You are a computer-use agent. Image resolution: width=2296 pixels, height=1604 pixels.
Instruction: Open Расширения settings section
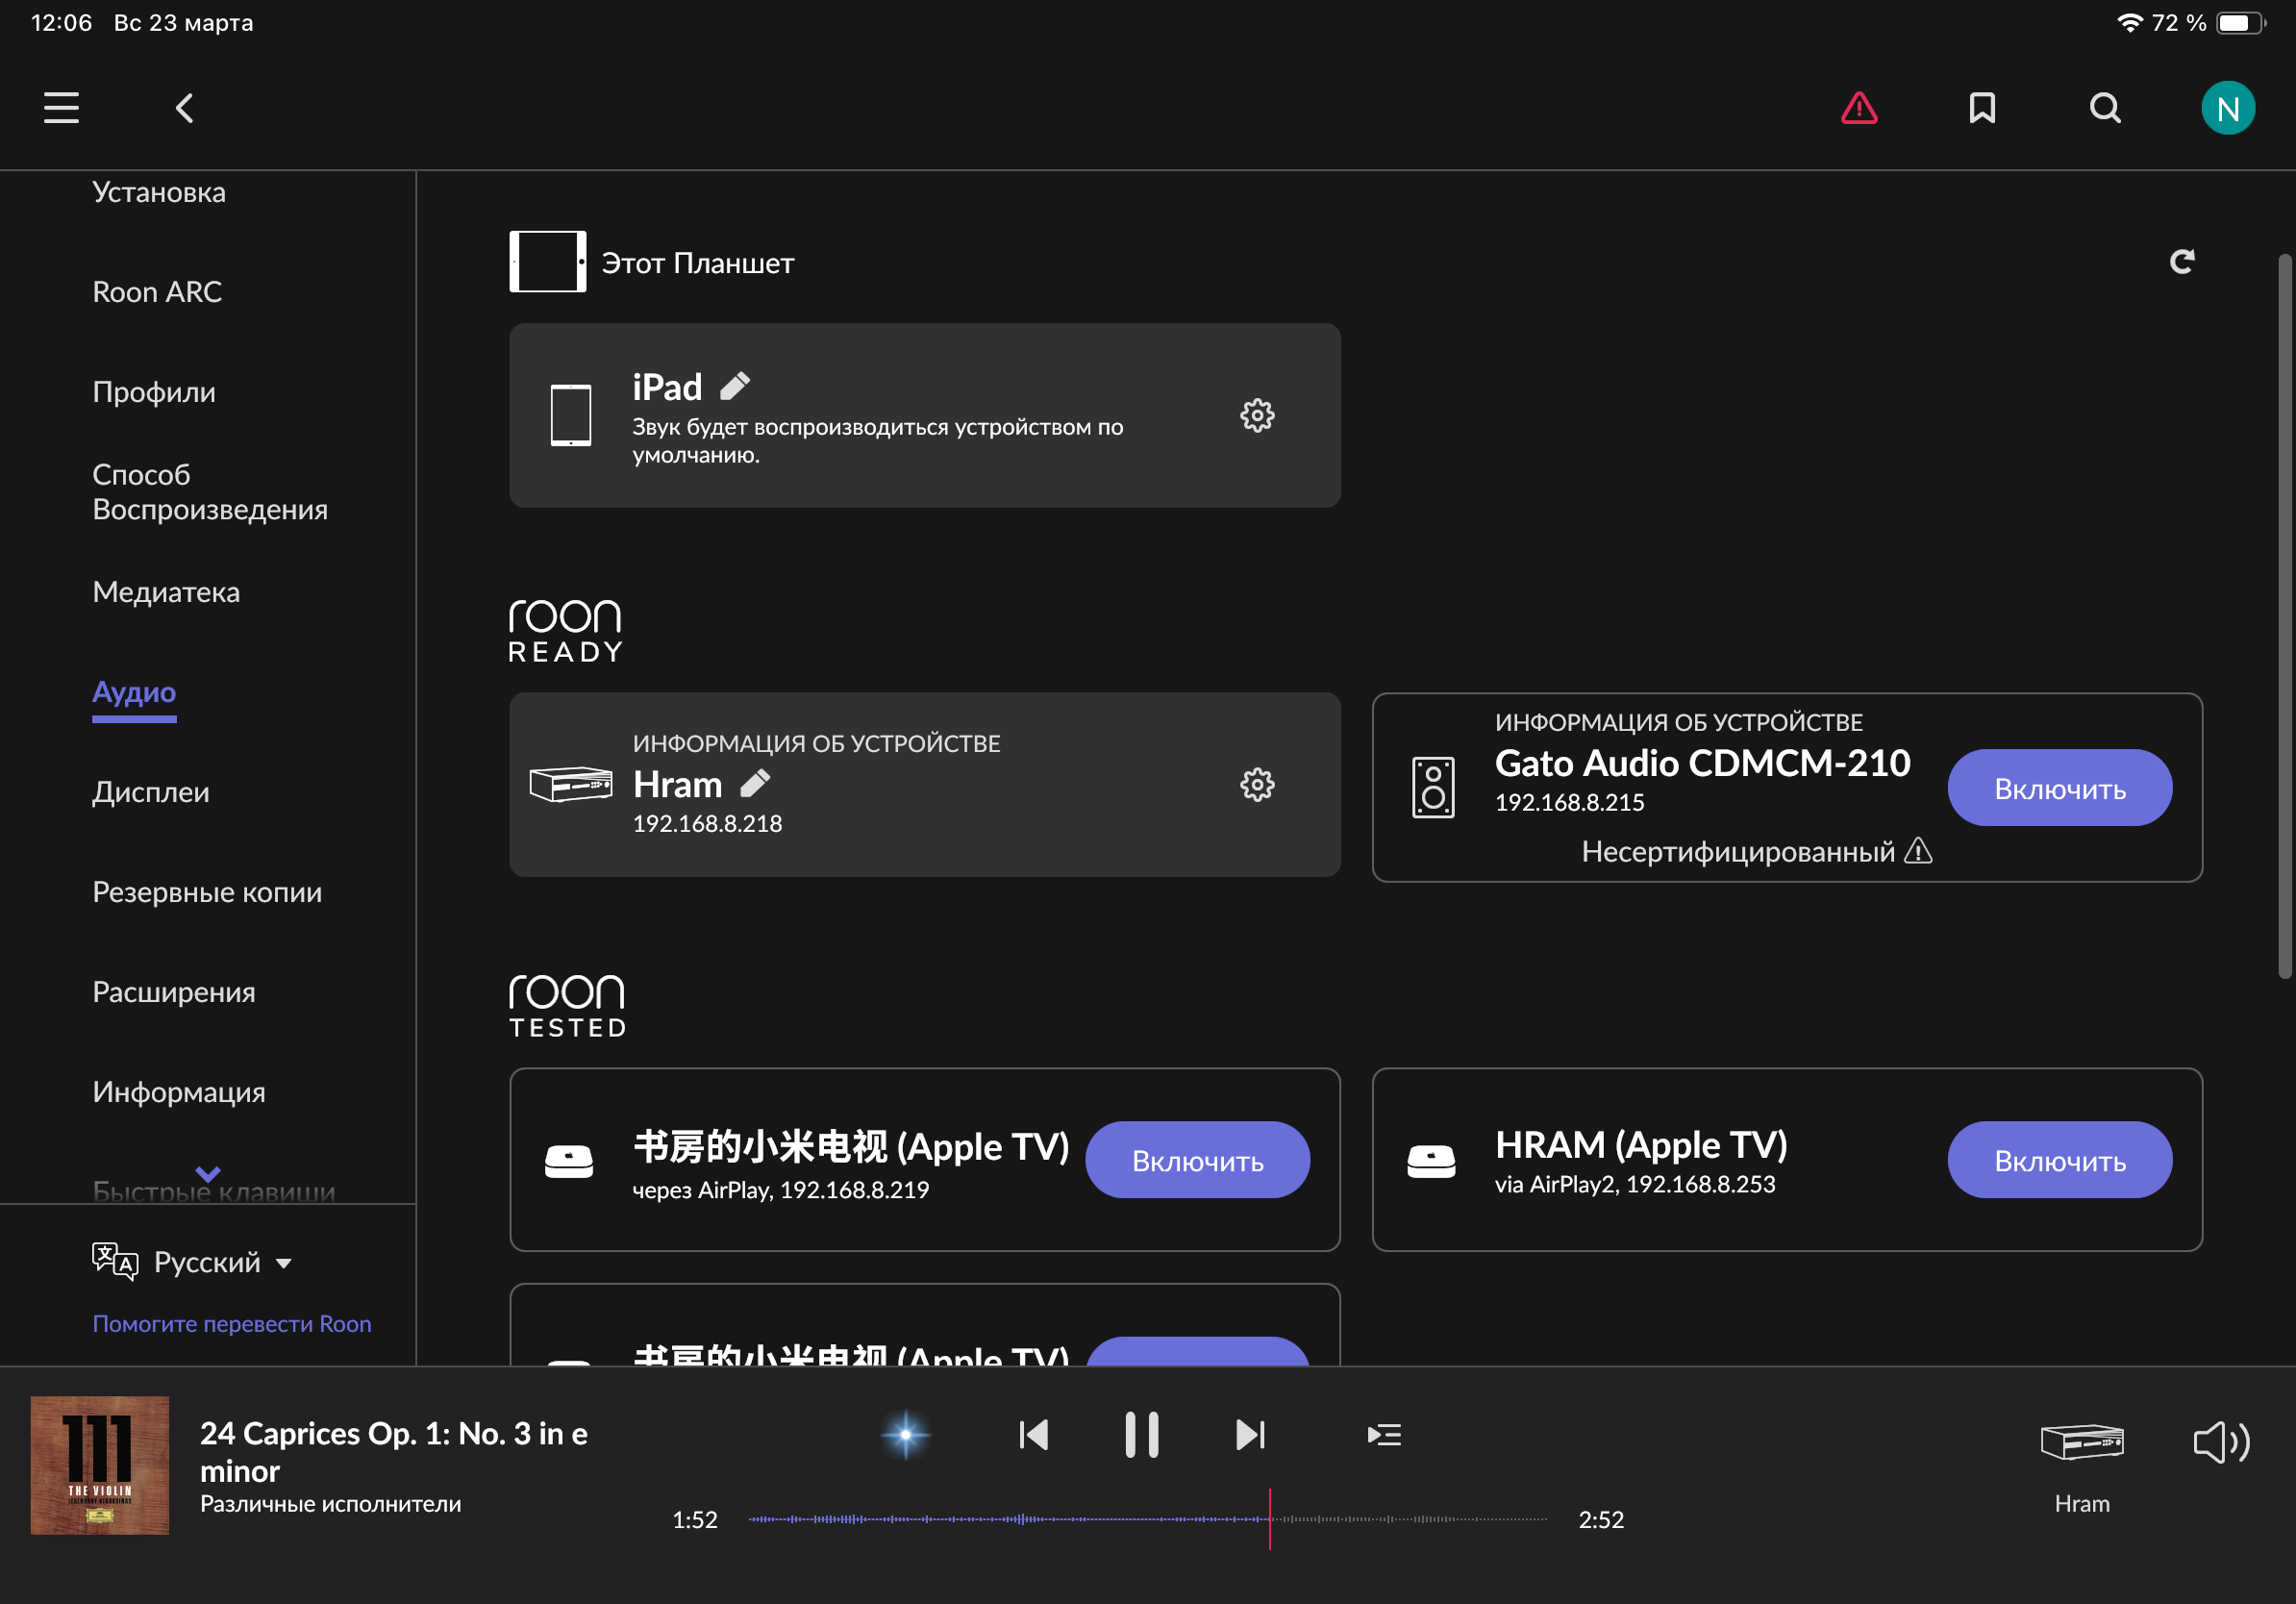click(174, 992)
